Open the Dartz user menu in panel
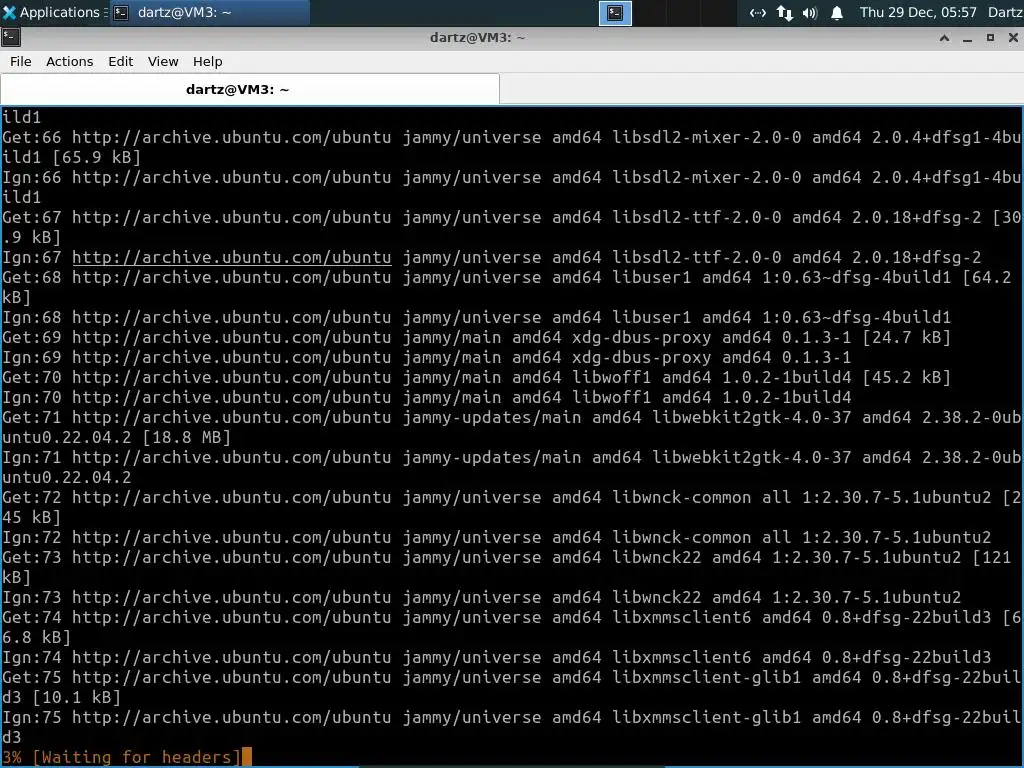1024x768 pixels. pyautogui.click(x=1005, y=12)
